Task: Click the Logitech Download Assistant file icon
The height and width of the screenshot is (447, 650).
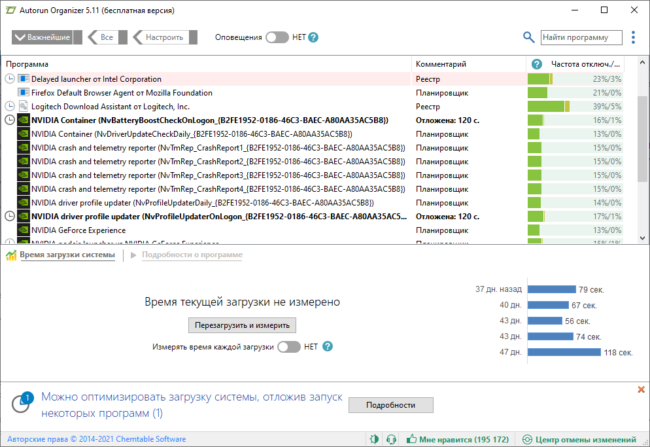Action: point(24,107)
